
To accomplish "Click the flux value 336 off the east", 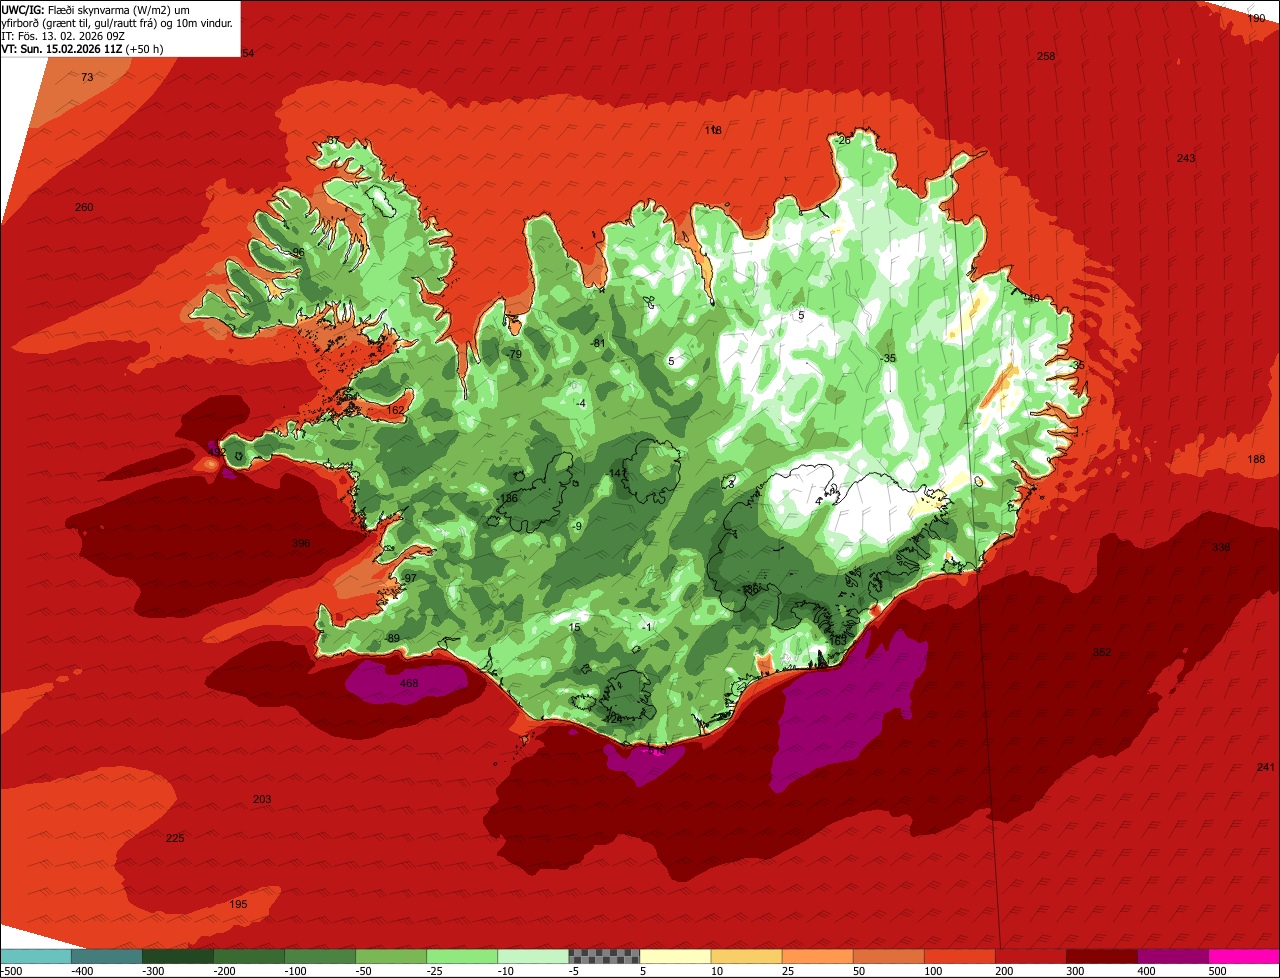I will (x=1221, y=548).
